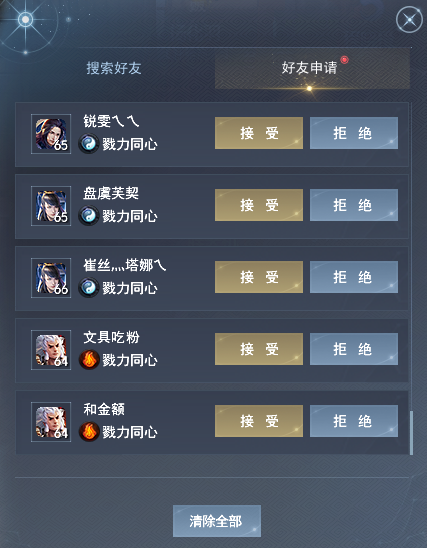Click flame faction icon beside 和金额

pyautogui.click(x=89, y=432)
